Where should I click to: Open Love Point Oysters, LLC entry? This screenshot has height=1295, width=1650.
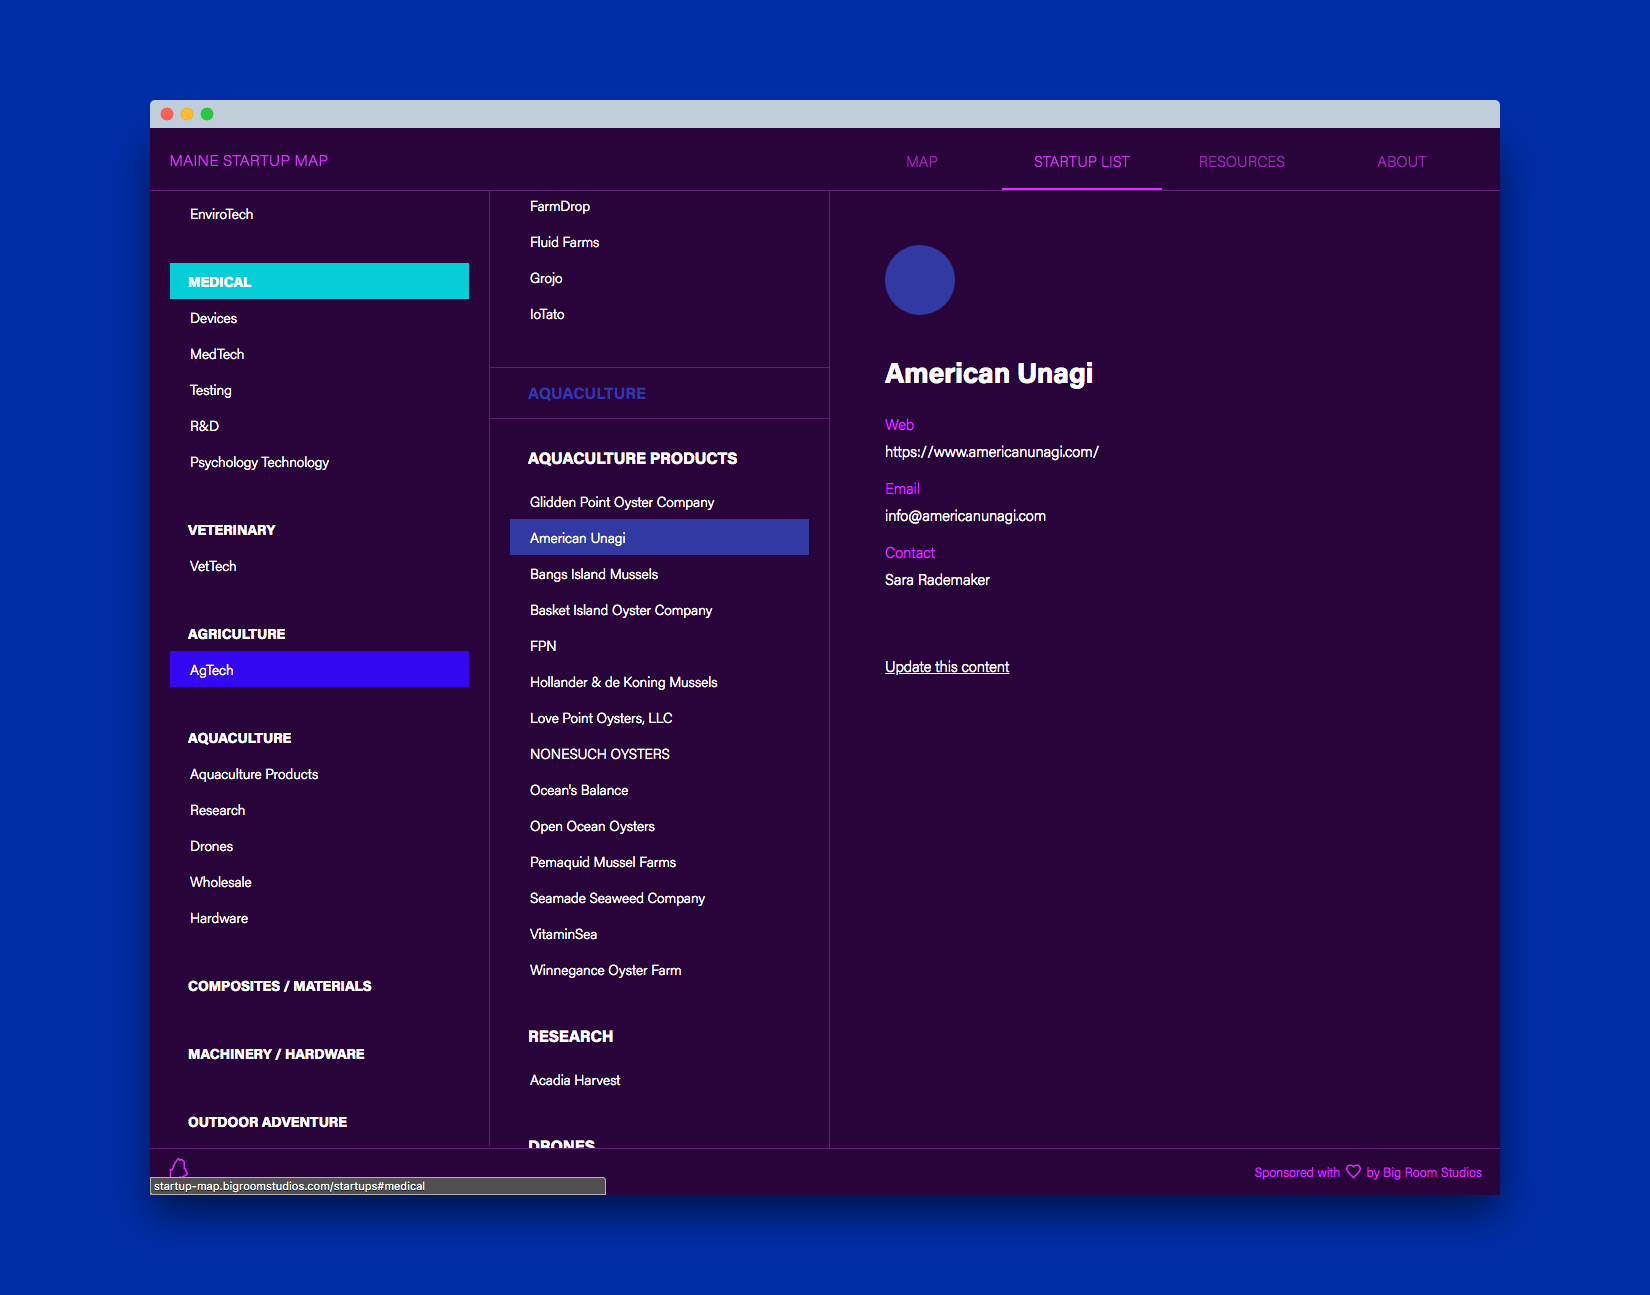pyautogui.click(x=601, y=718)
